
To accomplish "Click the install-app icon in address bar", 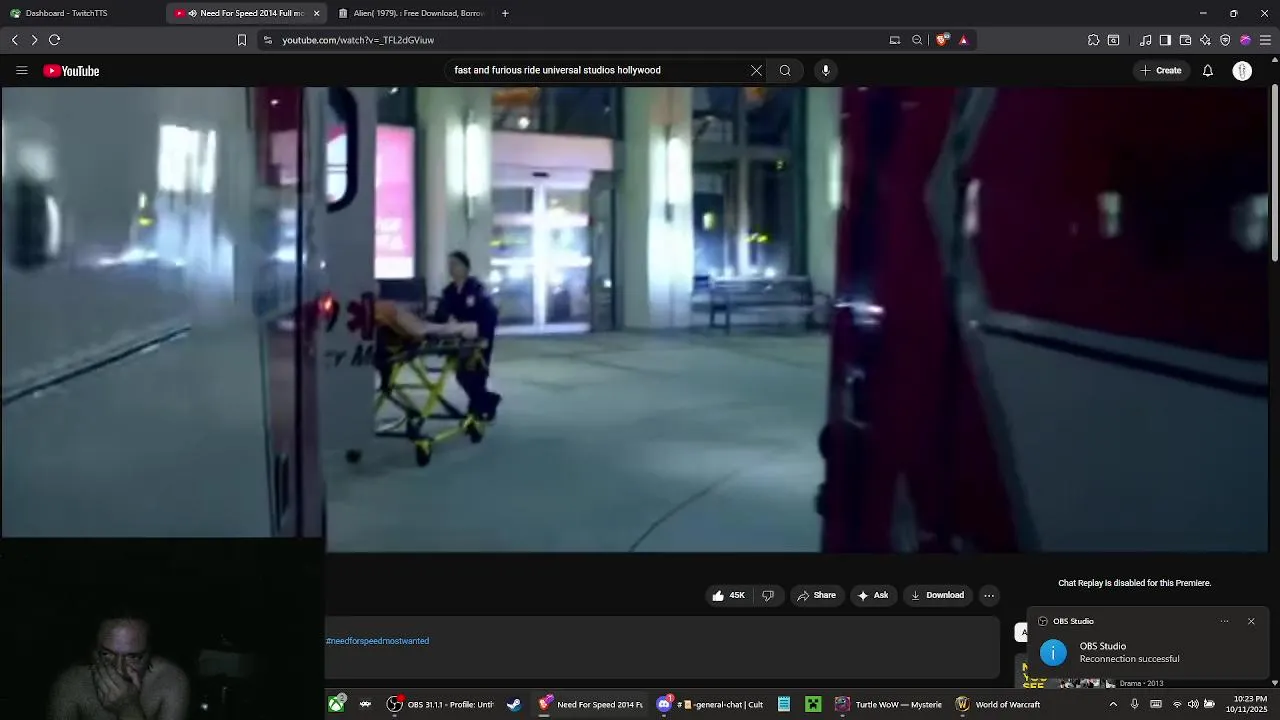I will click(x=895, y=40).
